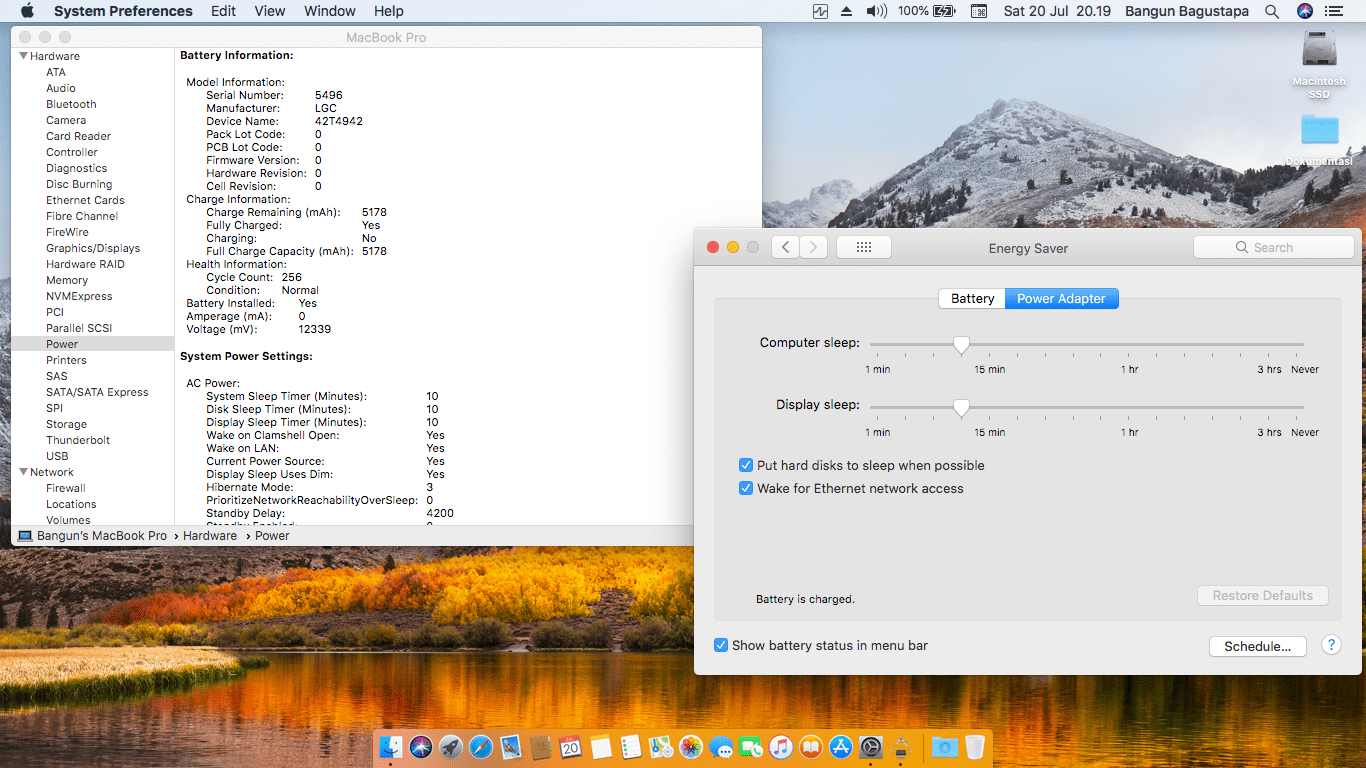The width and height of the screenshot is (1366, 768).
Task: Launch Siri from the dock
Action: tap(421, 747)
